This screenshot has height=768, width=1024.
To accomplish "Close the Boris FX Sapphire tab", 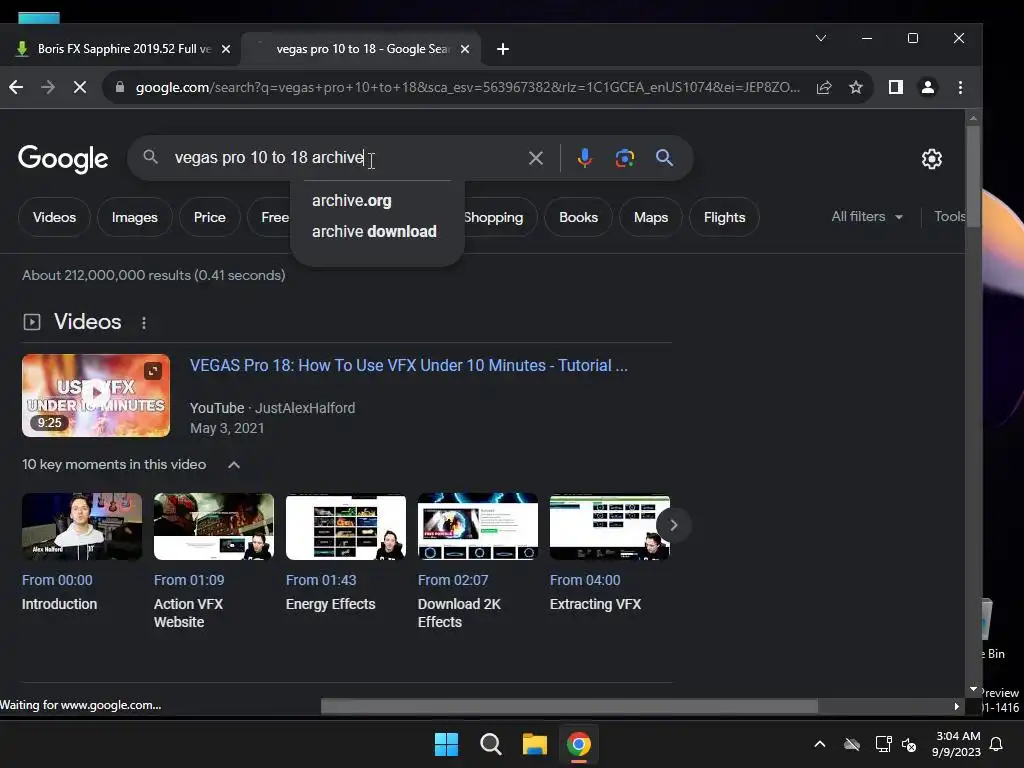I will pyautogui.click(x=226, y=49).
